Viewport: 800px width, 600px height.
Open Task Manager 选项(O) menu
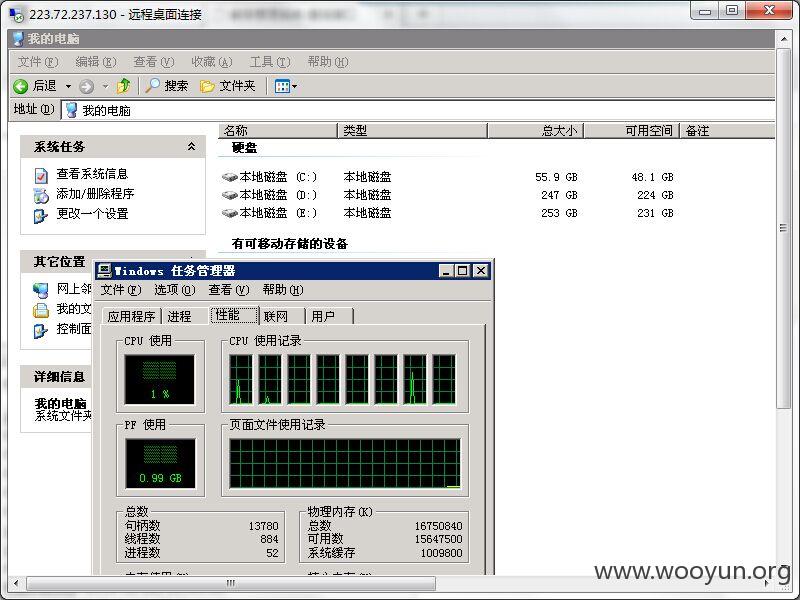click(174, 290)
